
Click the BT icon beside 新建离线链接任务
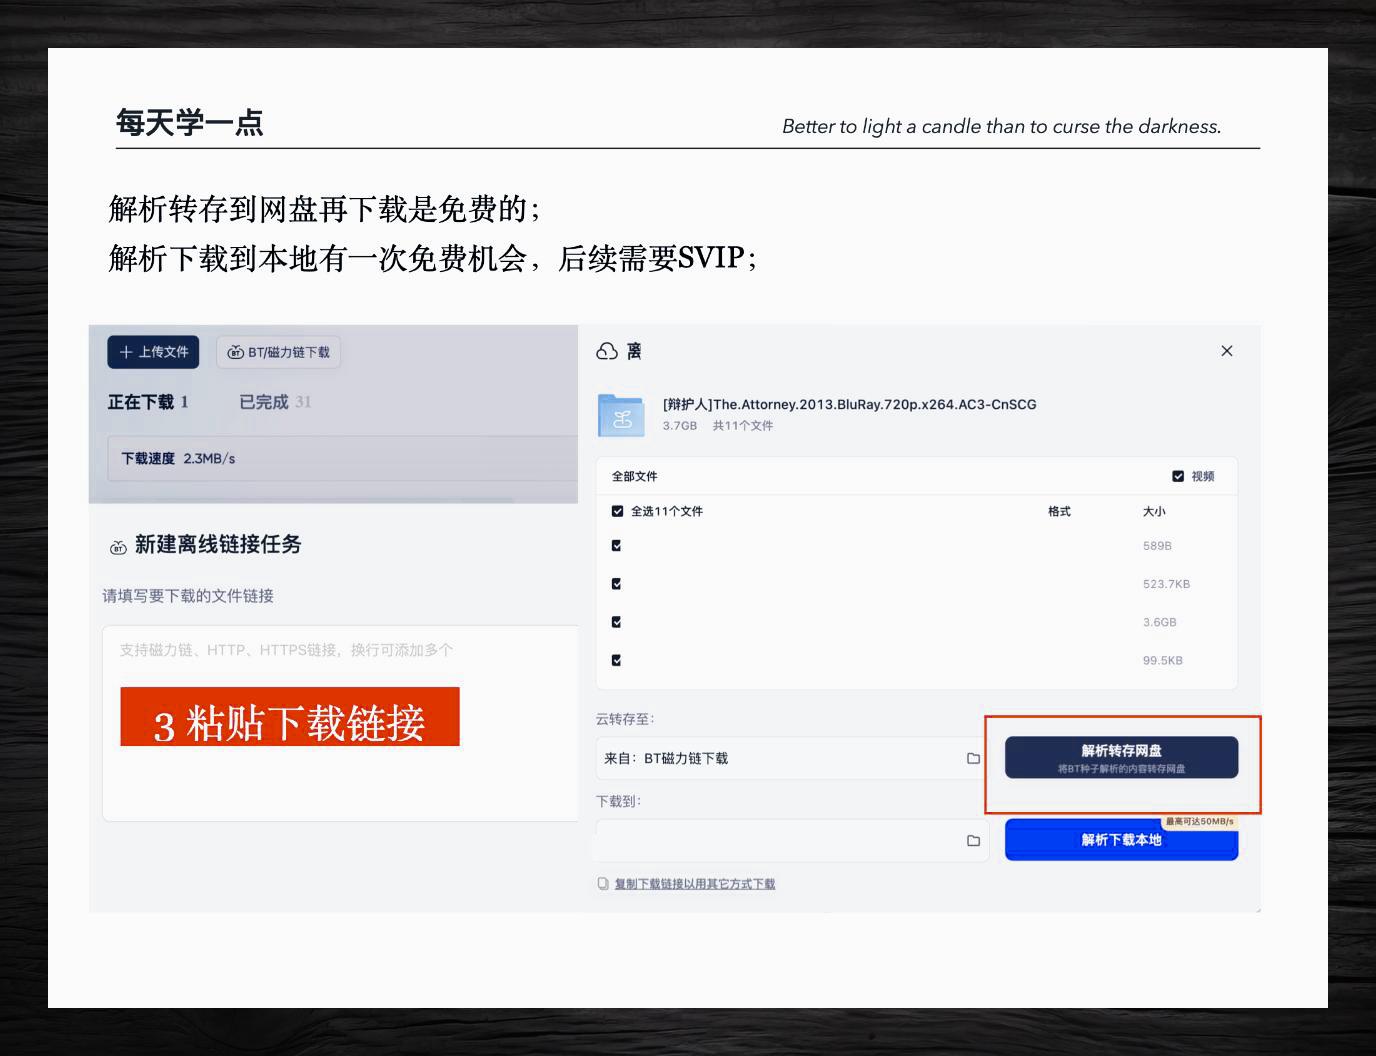tap(118, 546)
